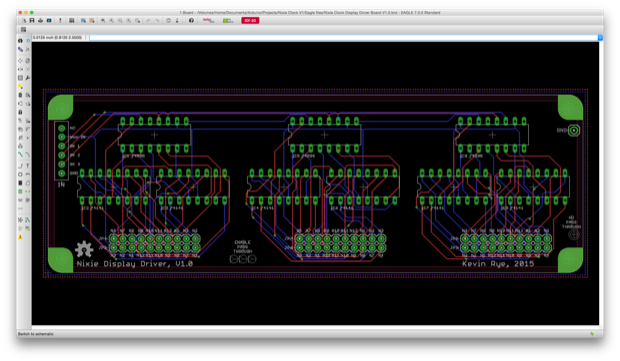Open the CAM processor tool

click(x=49, y=21)
